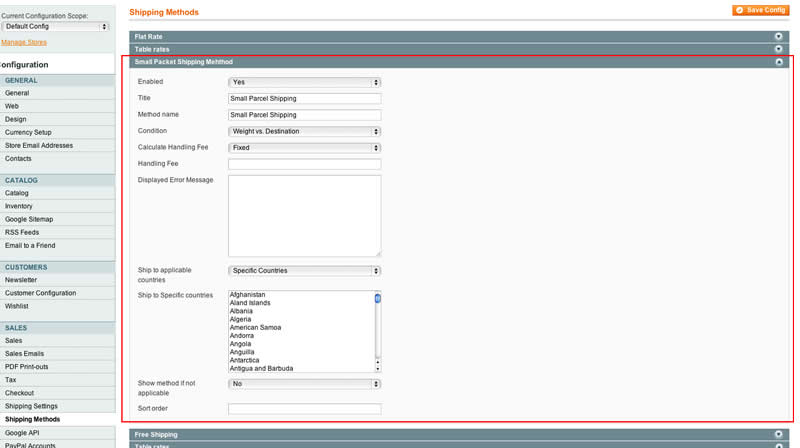Click the countries list scrollbar
Image resolution: width=800 pixels, height=448 pixels.
click(377, 330)
